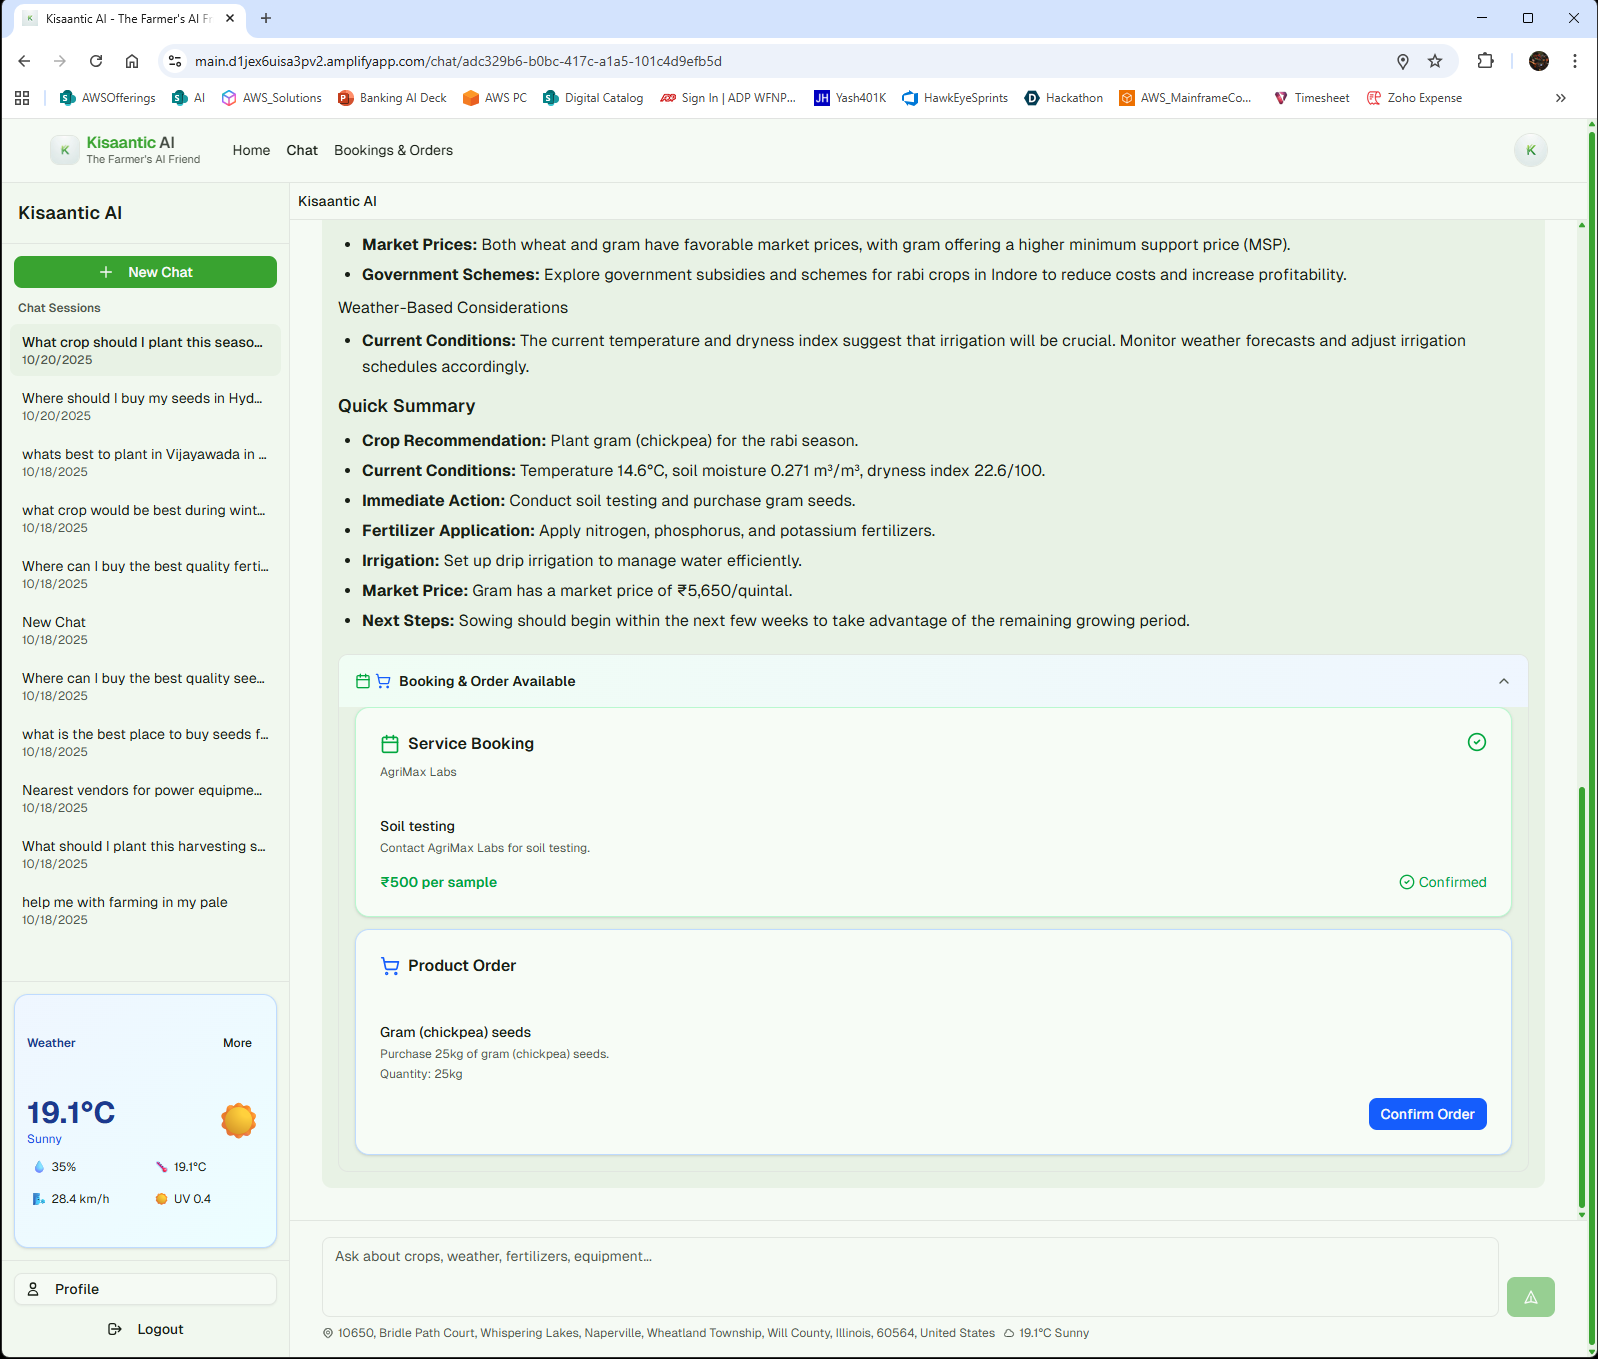The width and height of the screenshot is (1598, 1359).
Task: Click the green check circle on Service Booking
Action: [1477, 742]
